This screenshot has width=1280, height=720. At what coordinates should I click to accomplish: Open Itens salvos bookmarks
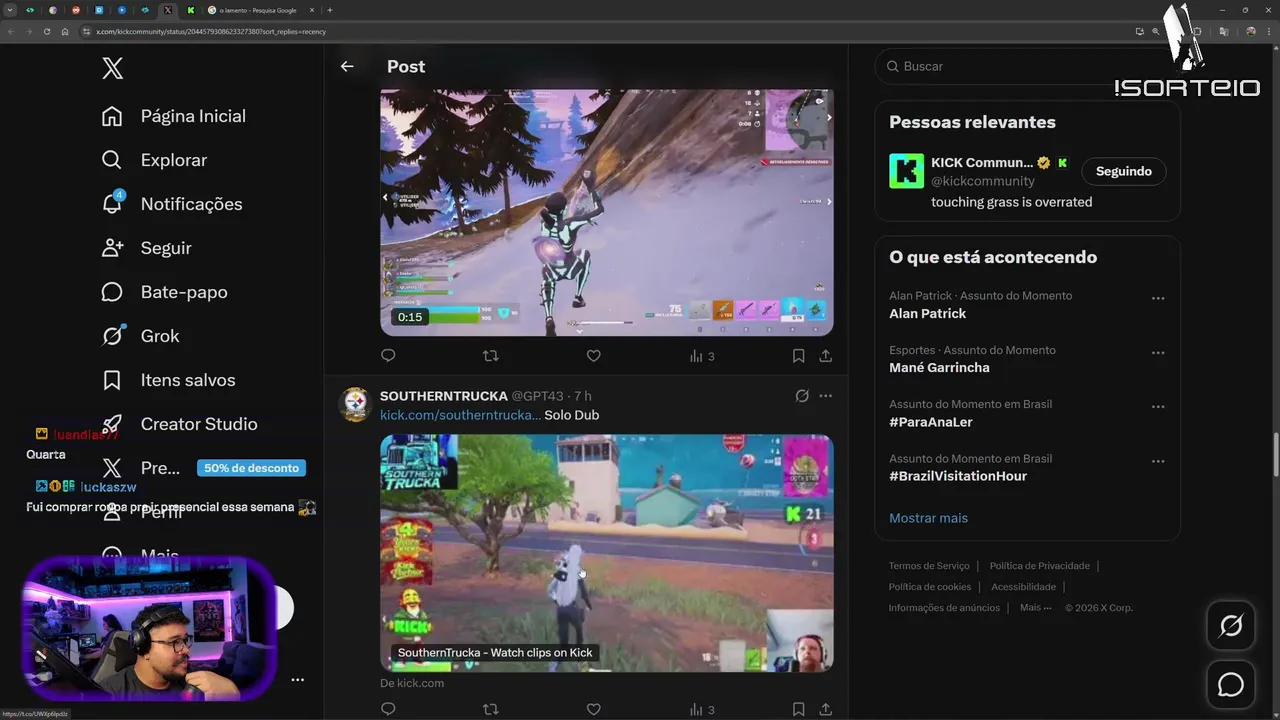(x=168, y=380)
